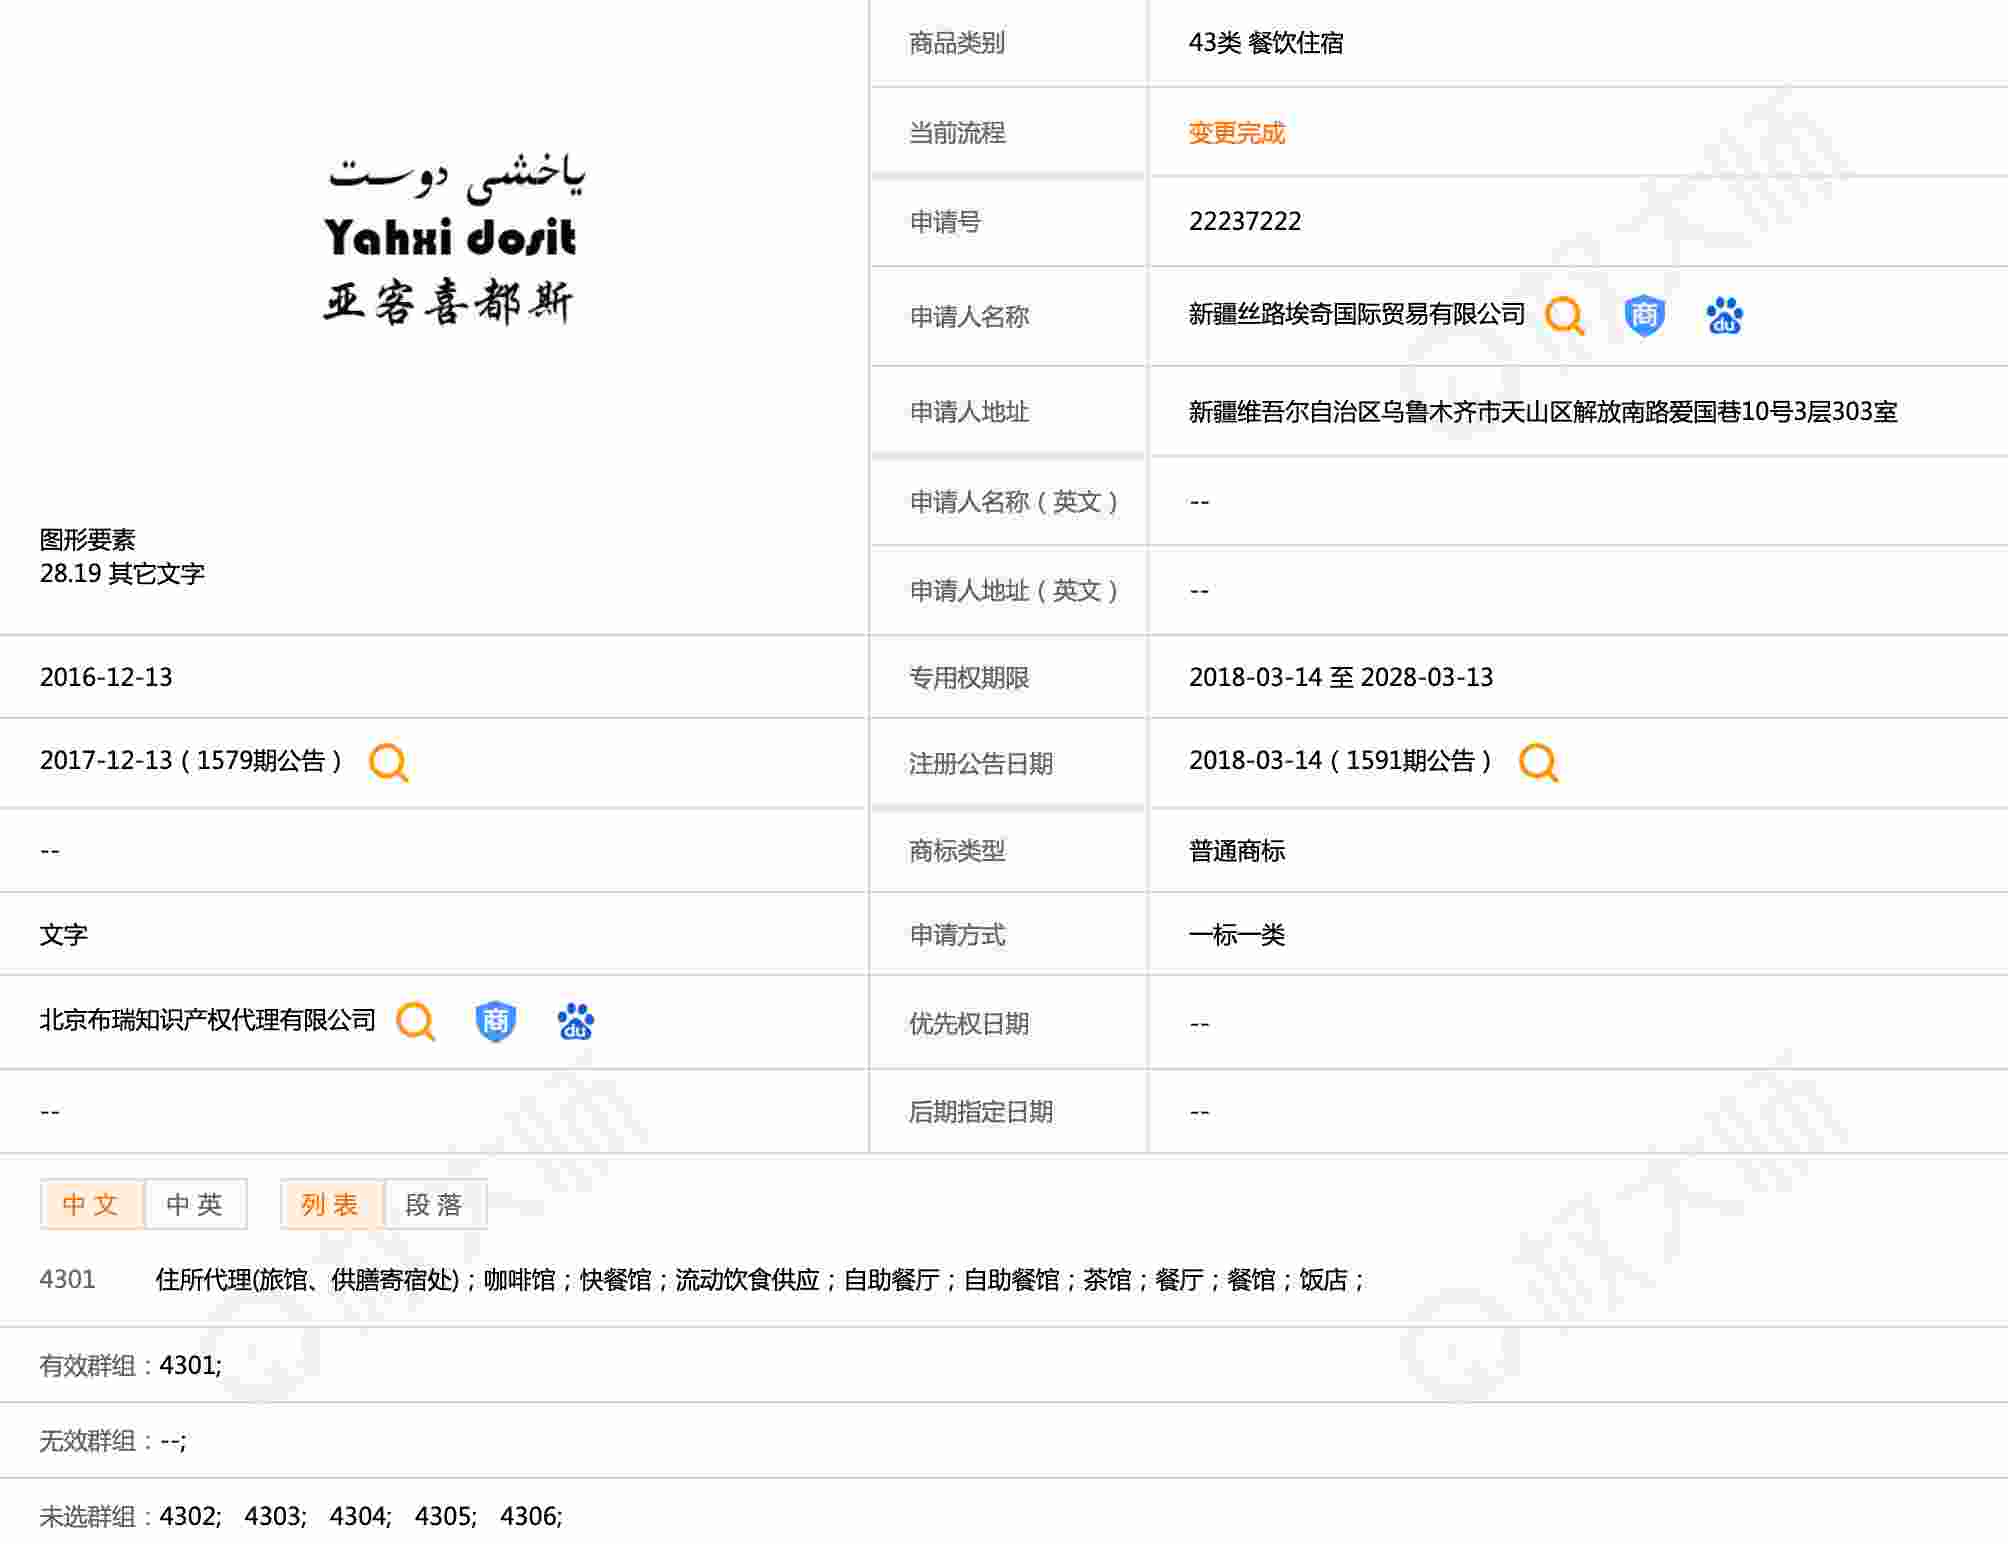Image resolution: width=2008 pixels, height=1544 pixels.
Task: Click Baidu paw icon beside applicant name
Action: [1724, 316]
